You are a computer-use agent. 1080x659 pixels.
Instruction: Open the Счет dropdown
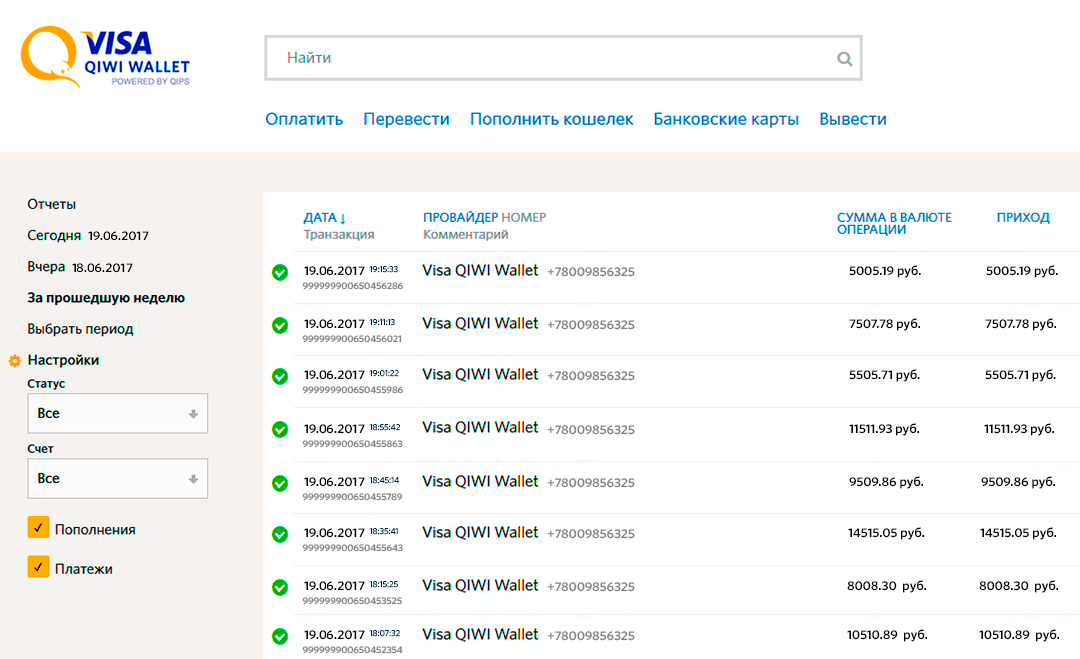coord(118,478)
